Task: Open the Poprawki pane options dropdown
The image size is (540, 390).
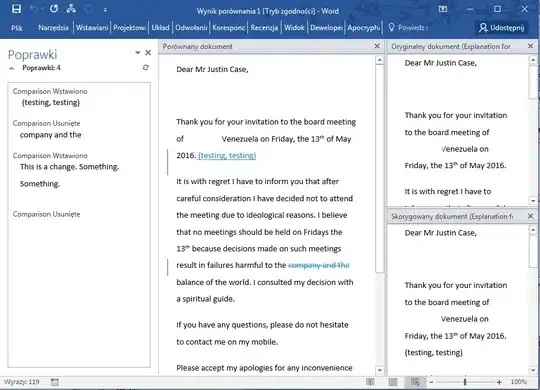Action: tap(137, 53)
